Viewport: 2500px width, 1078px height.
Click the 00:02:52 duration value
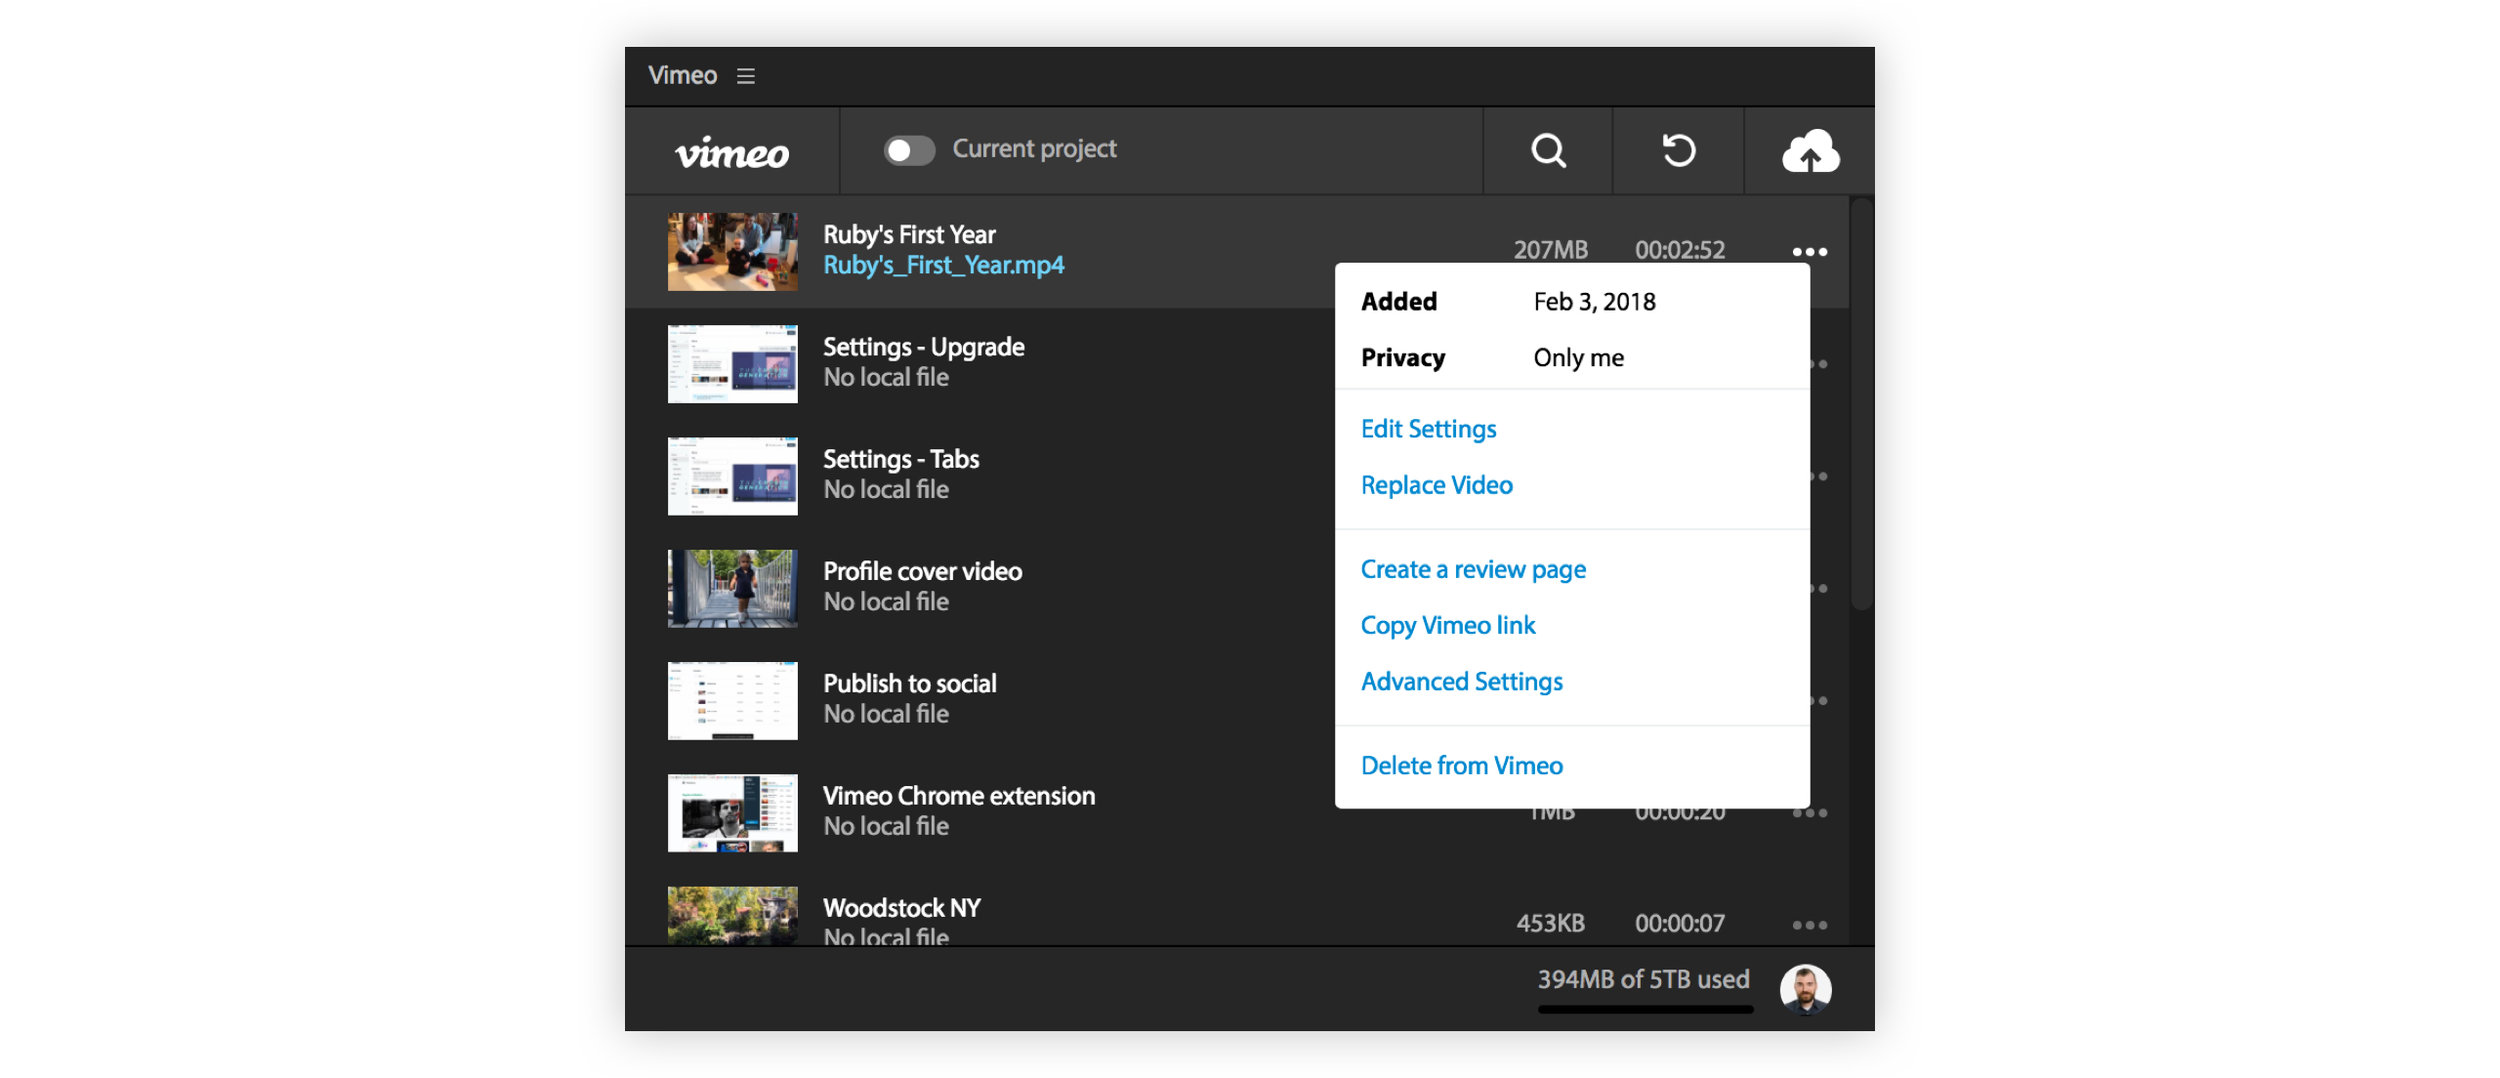[x=1679, y=250]
